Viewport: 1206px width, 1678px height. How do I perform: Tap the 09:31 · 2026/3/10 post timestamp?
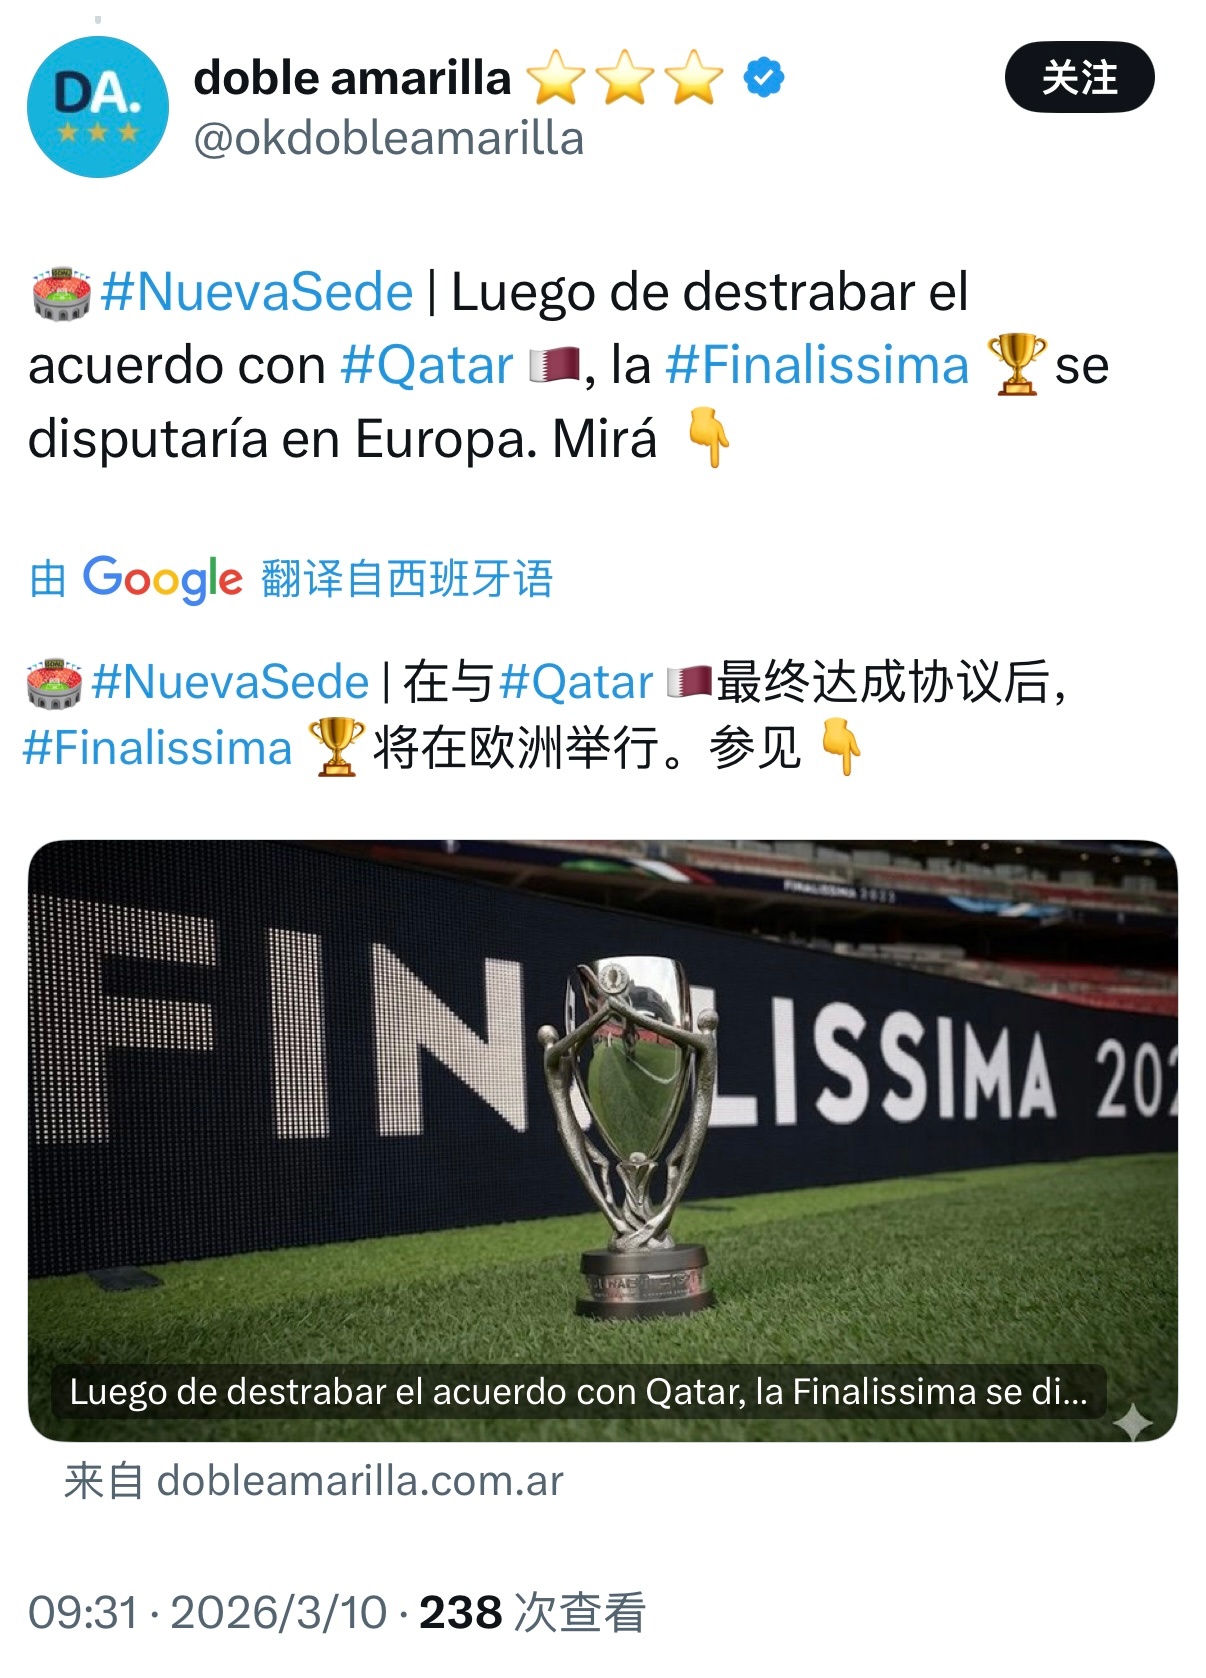click(207, 1612)
